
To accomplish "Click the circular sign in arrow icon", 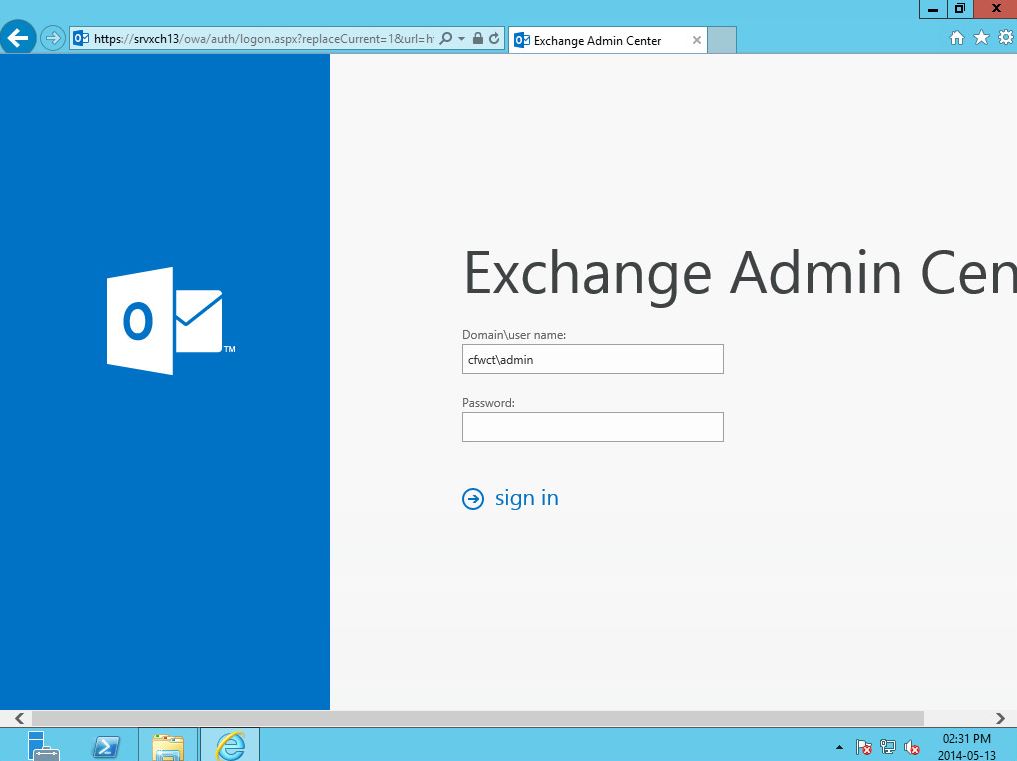I will tap(472, 498).
